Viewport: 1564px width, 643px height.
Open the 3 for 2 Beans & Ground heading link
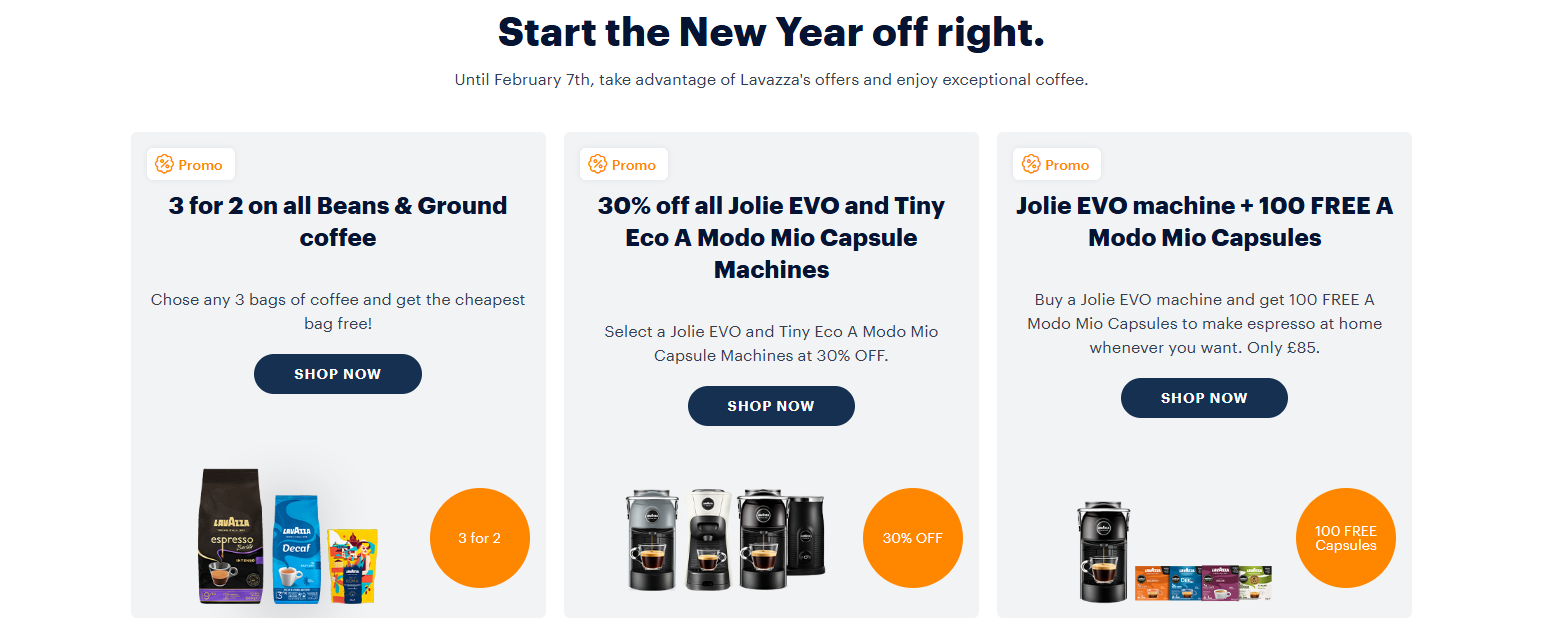pyautogui.click(x=337, y=221)
